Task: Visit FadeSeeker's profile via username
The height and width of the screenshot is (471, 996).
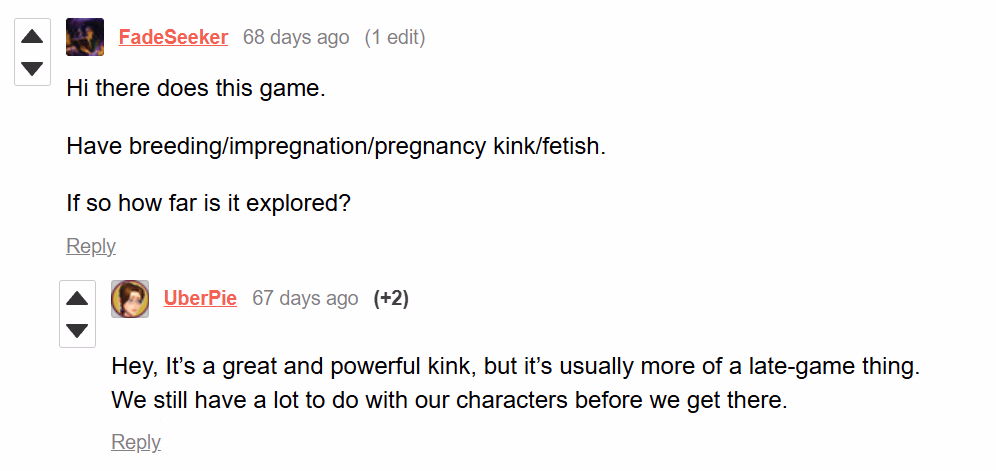Action: 173,38
